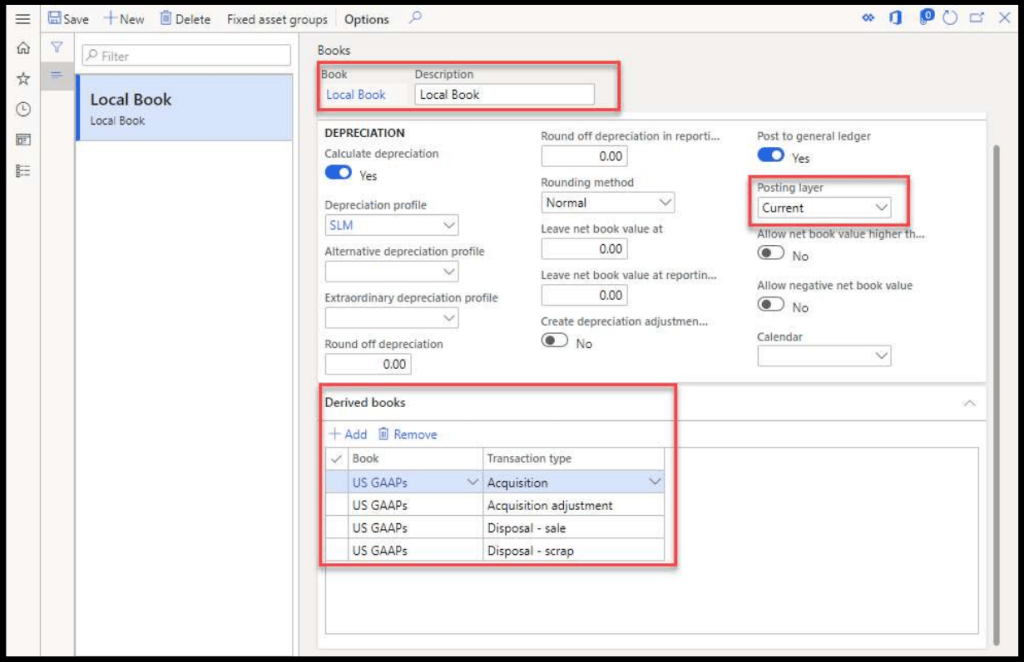Click inside the Filter search field
The image size is (1024, 662).
[x=185, y=55]
